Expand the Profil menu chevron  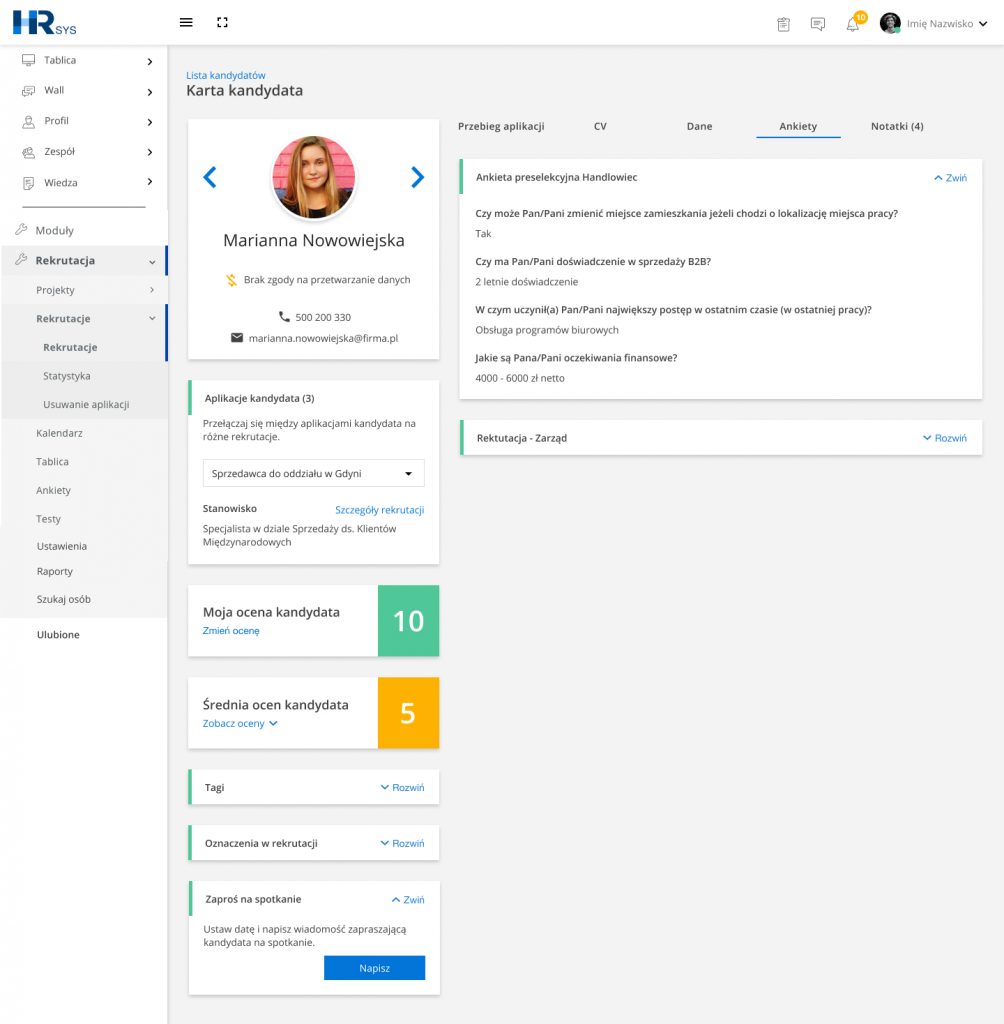[x=150, y=122]
